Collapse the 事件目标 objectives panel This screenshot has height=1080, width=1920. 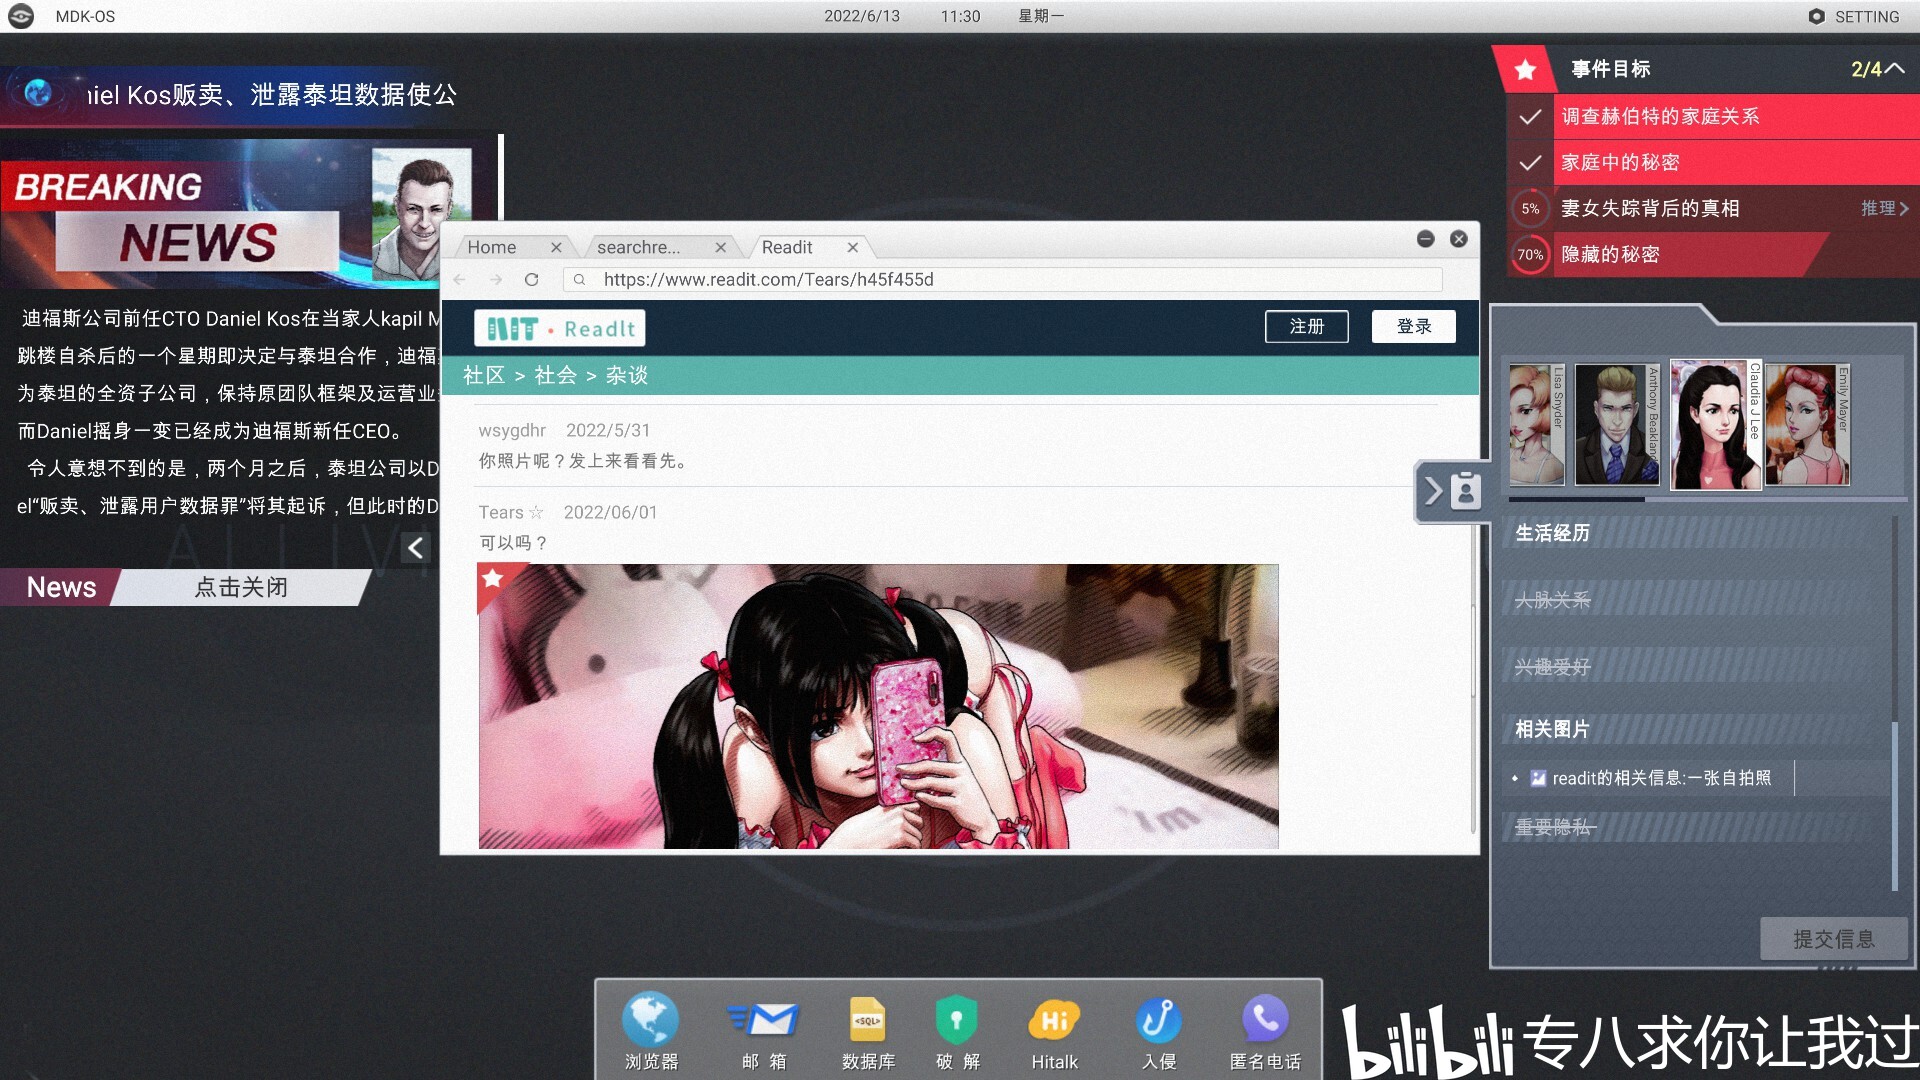click(1895, 69)
